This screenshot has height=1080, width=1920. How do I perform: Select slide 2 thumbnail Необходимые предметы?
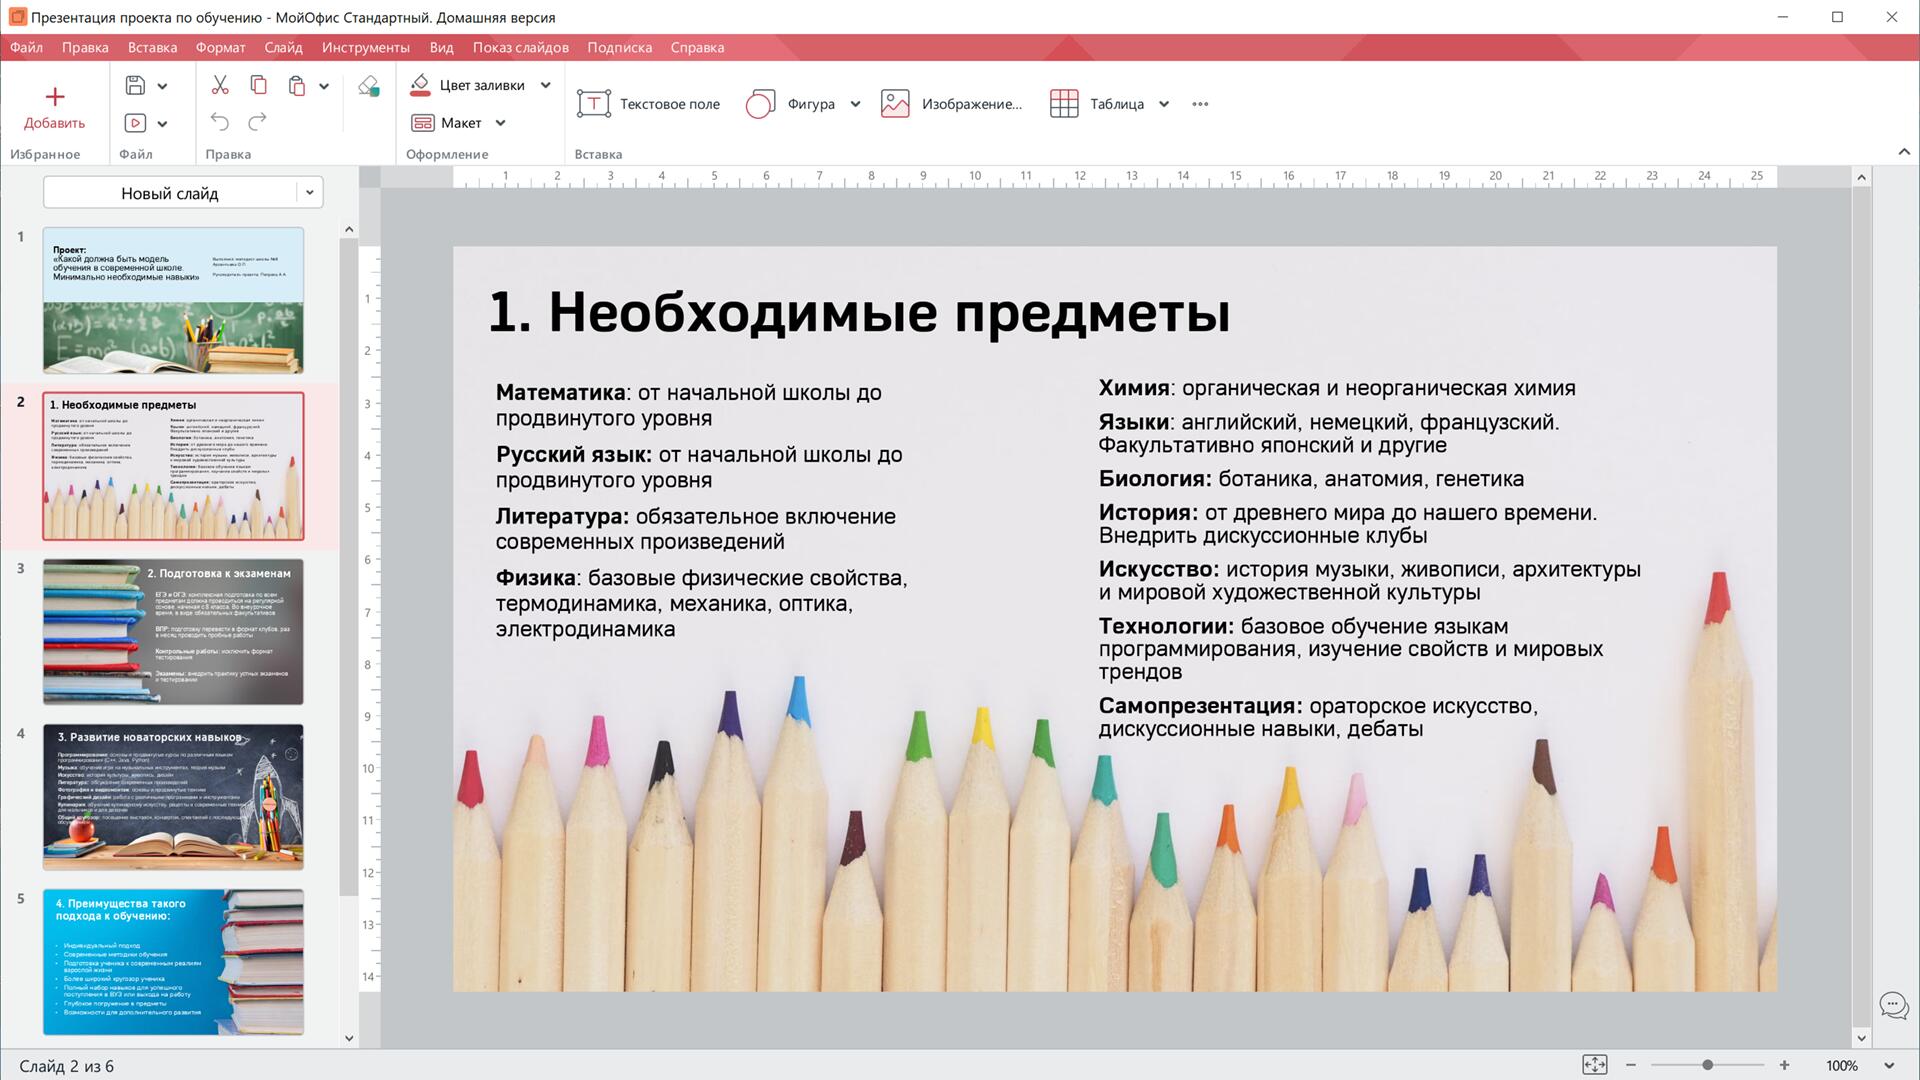pos(173,466)
